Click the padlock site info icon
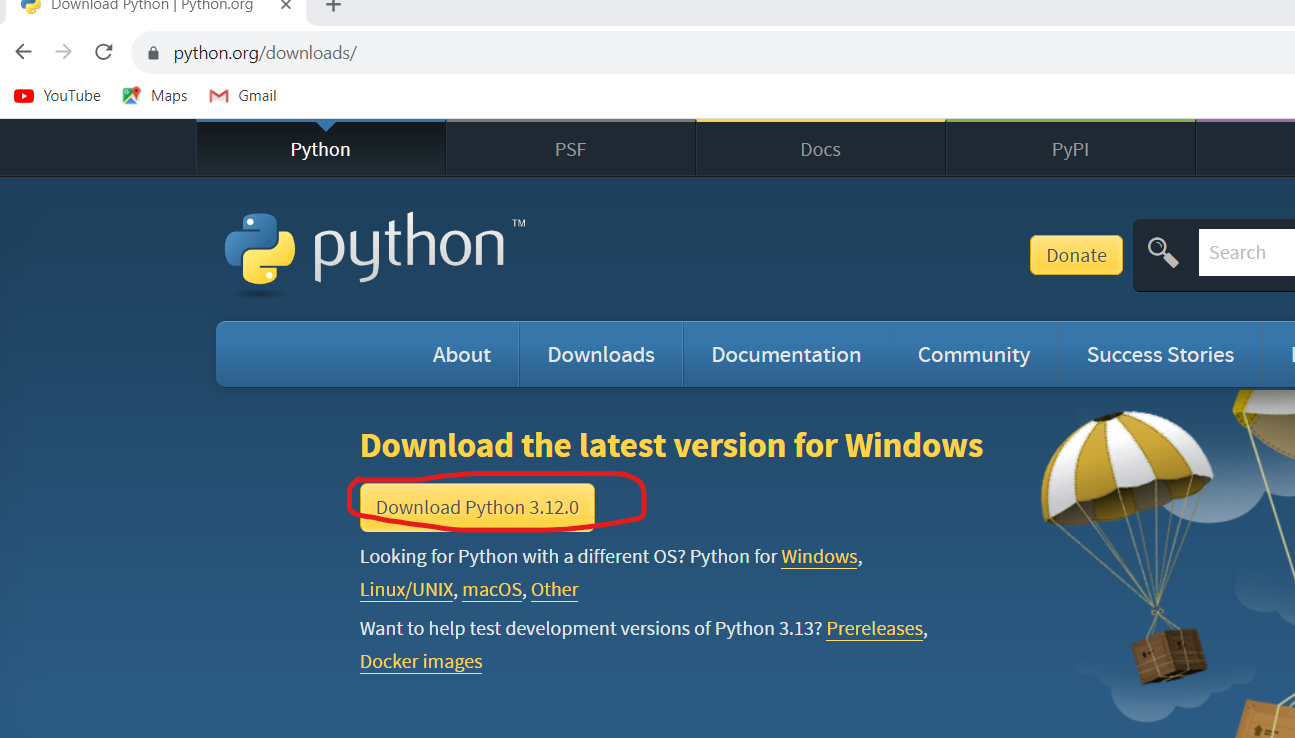The image size is (1295, 738). click(x=153, y=53)
